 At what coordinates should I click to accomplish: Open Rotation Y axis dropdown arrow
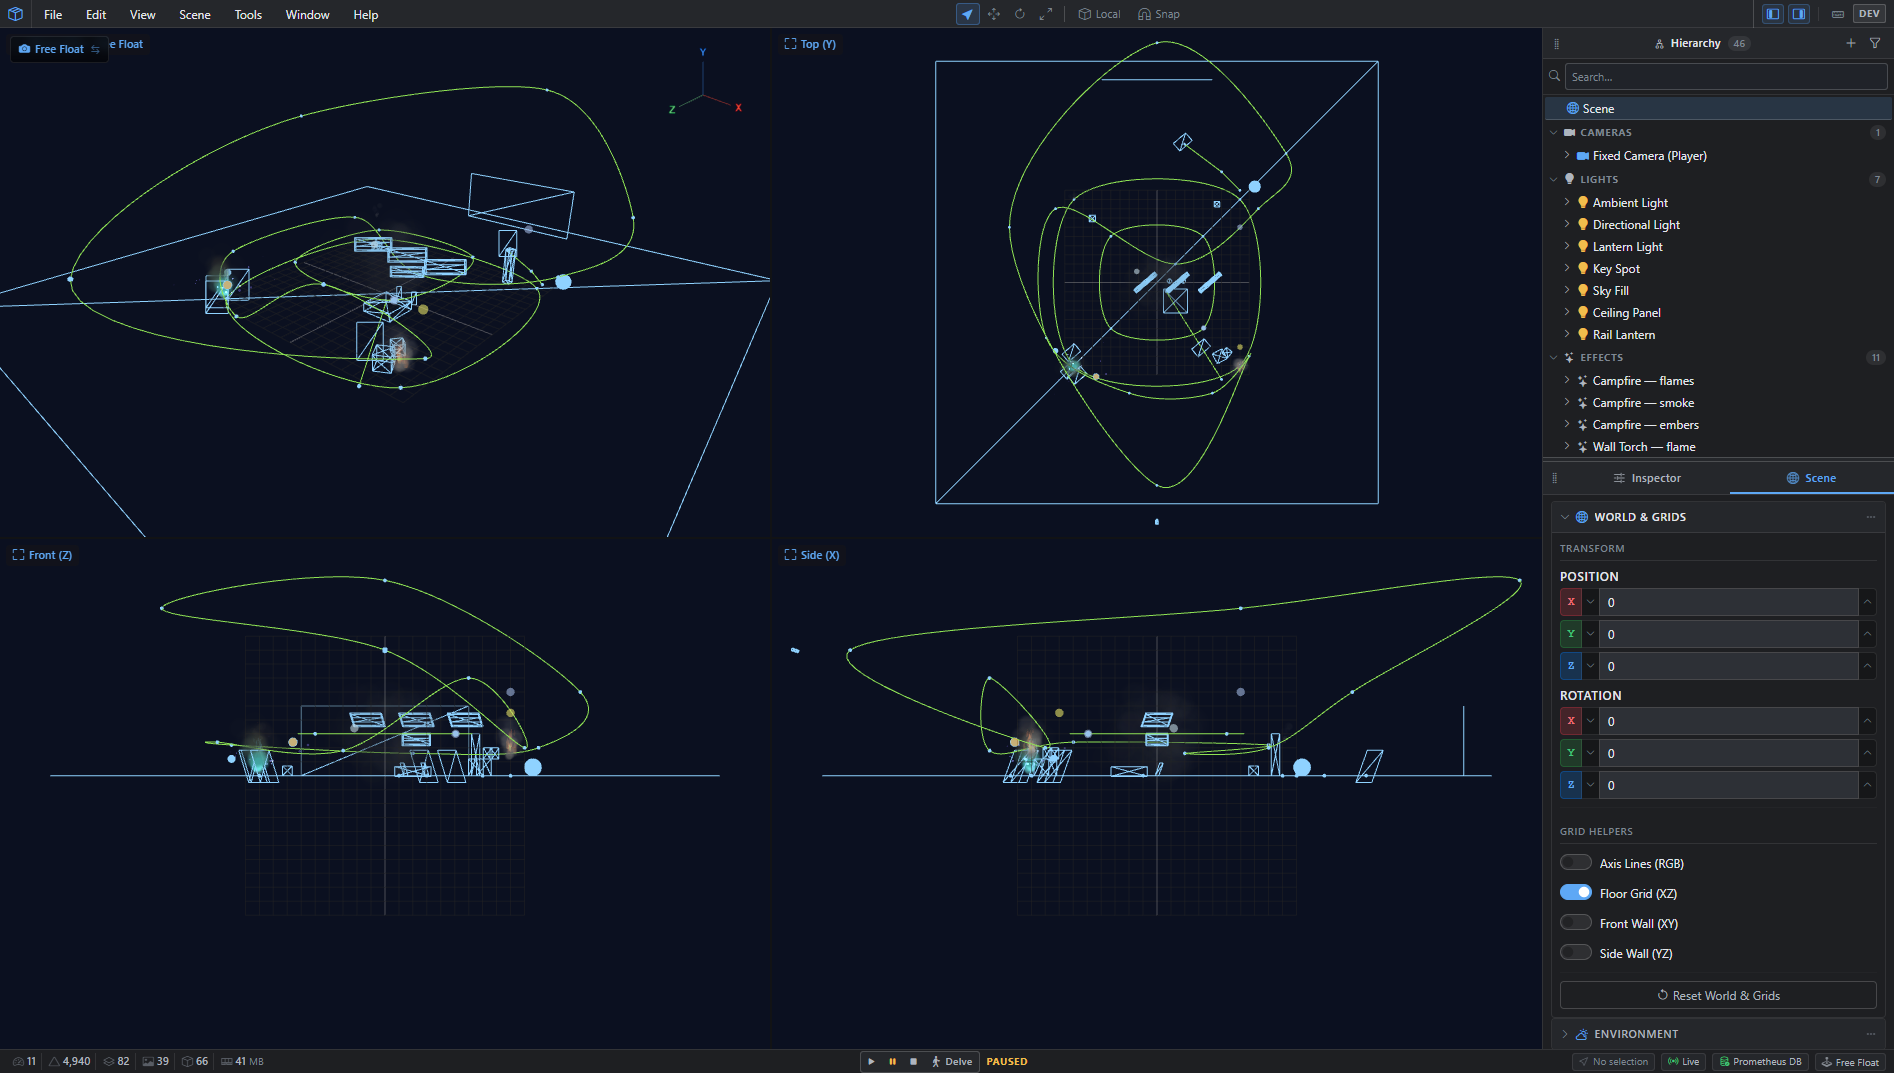pyautogui.click(x=1590, y=753)
